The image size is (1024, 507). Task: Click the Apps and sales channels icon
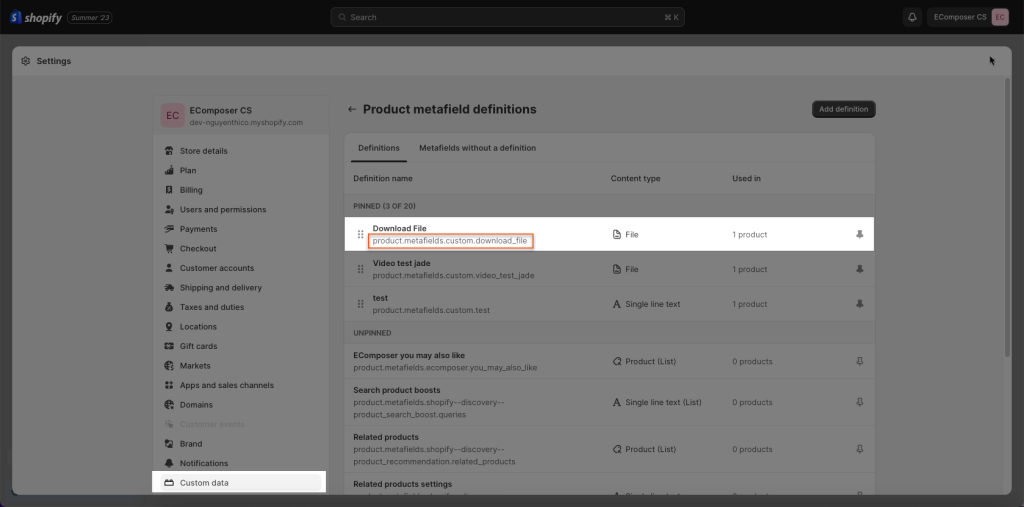tap(169, 385)
